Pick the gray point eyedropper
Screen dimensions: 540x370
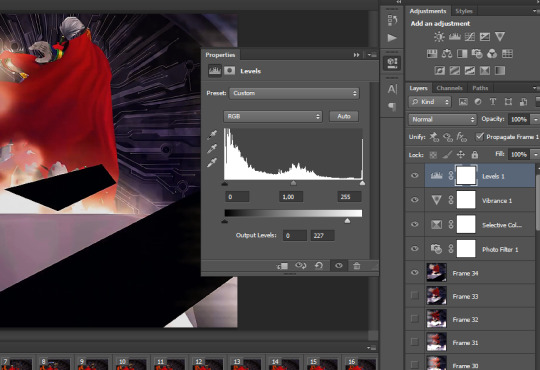212,148
